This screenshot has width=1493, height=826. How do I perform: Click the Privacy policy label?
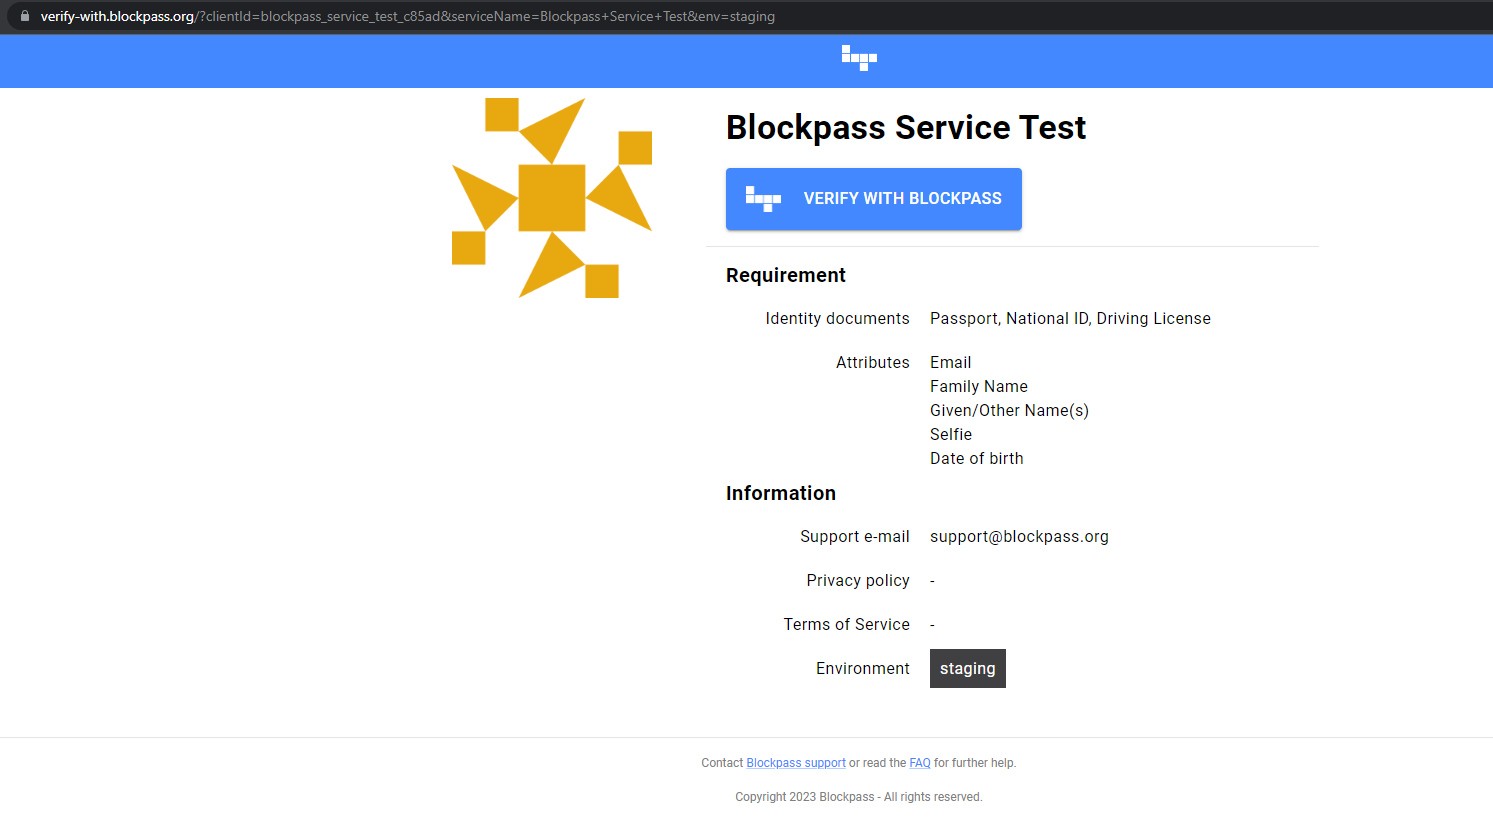858,580
